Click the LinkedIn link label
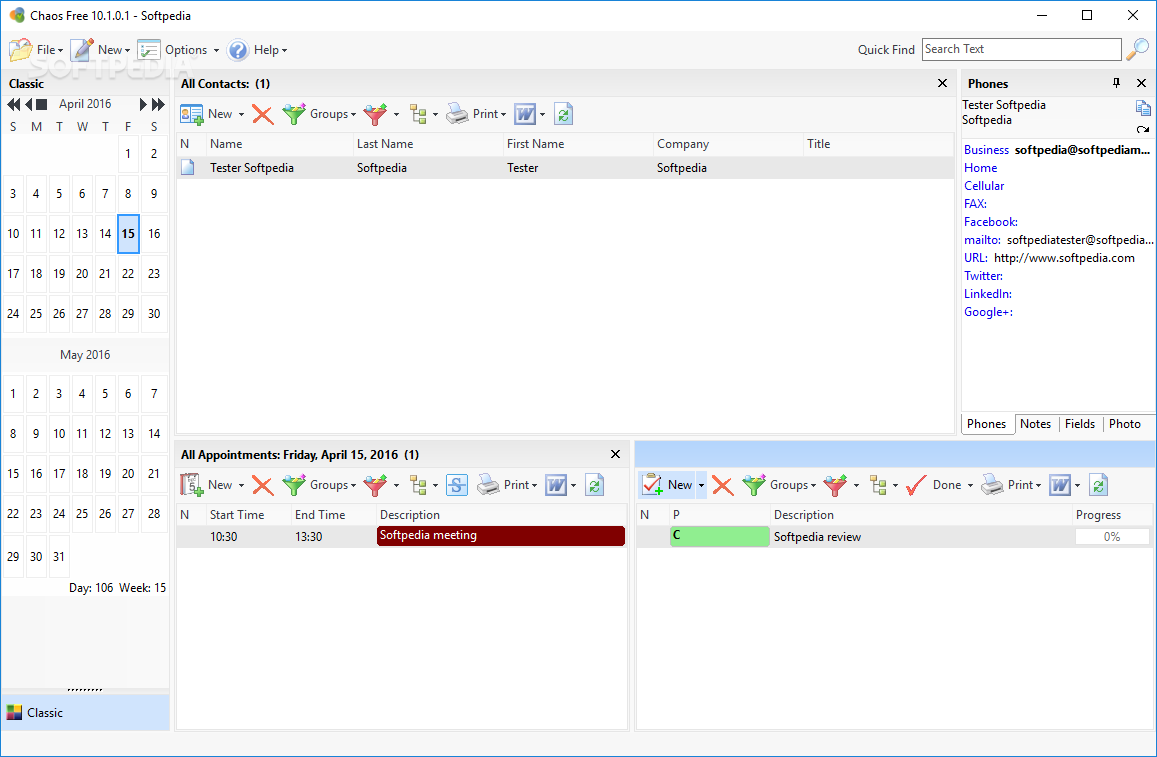 click(x=987, y=294)
